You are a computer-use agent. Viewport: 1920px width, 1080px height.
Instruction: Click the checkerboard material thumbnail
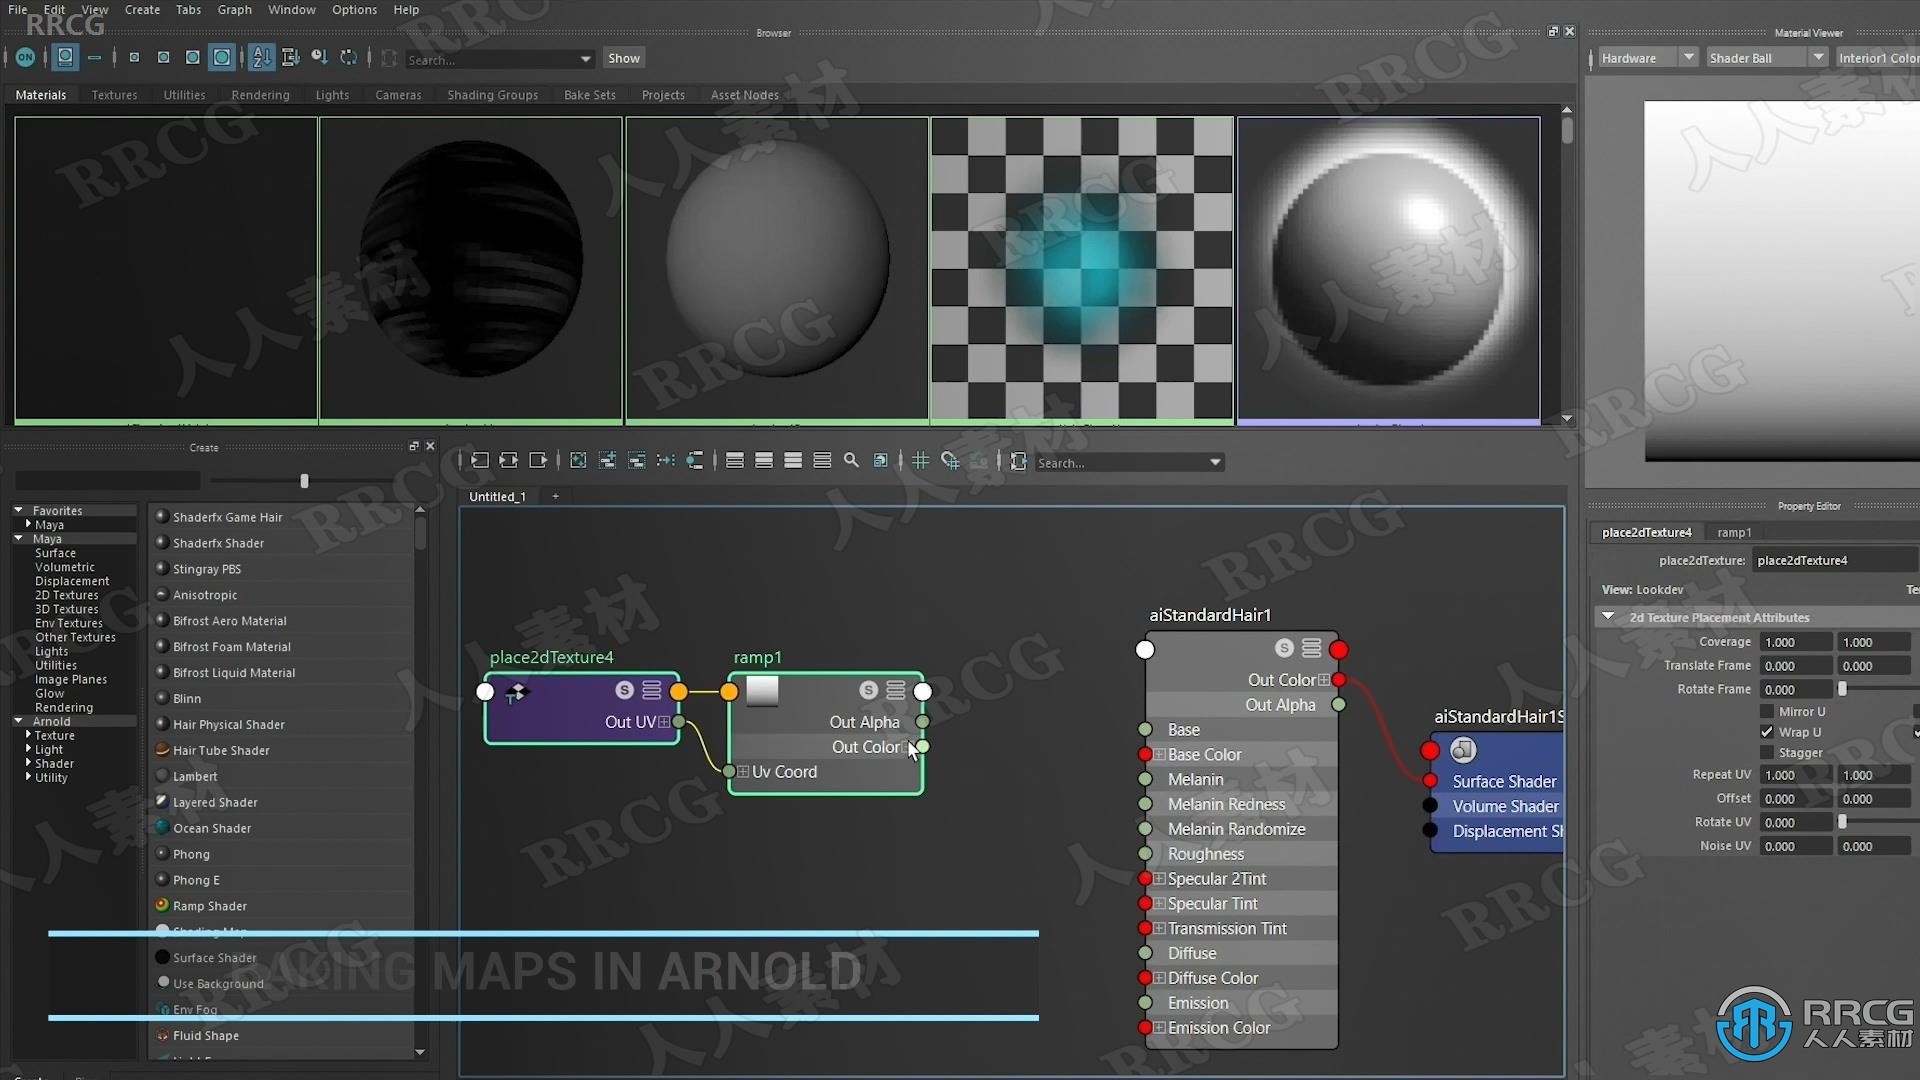1081,268
